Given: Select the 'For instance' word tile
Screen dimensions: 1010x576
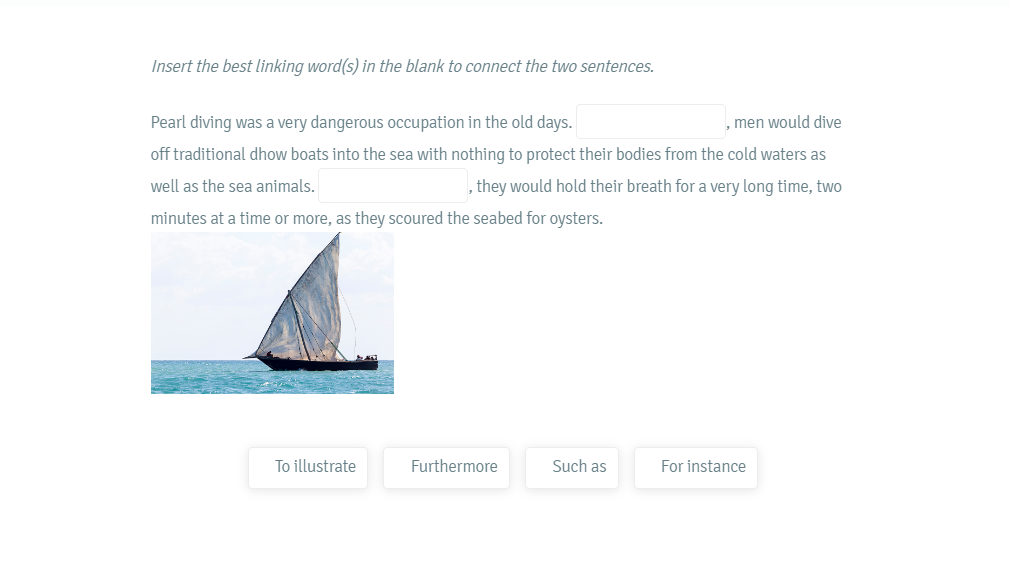Looking at the screenshot, I should [696, 468].
